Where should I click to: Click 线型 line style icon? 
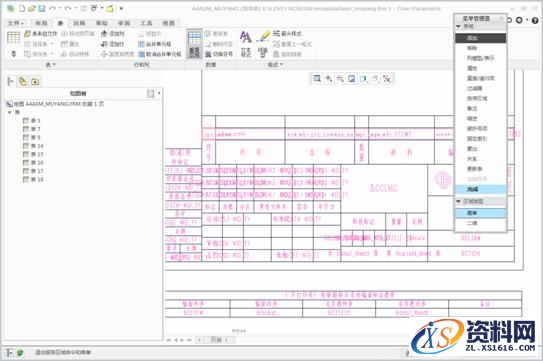(x=263, y=44)
